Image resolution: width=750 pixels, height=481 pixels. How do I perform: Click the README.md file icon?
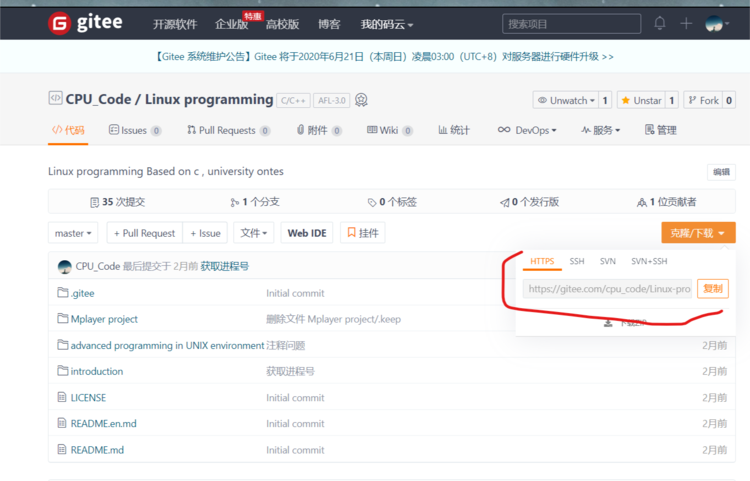[62, 449]
